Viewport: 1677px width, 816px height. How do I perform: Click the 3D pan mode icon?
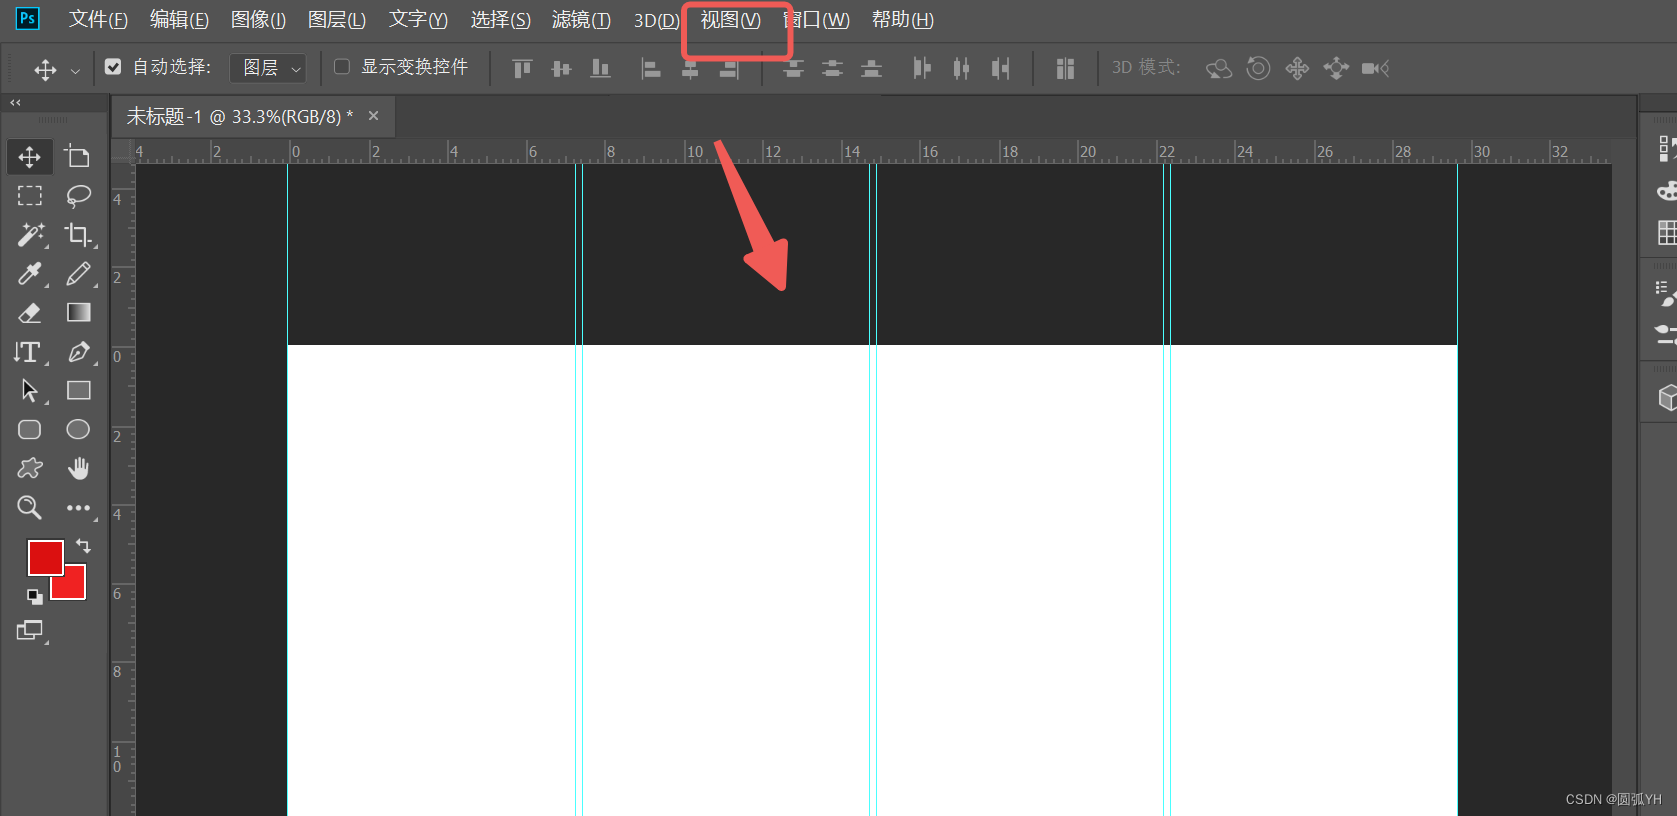[x=1297, y=68]
